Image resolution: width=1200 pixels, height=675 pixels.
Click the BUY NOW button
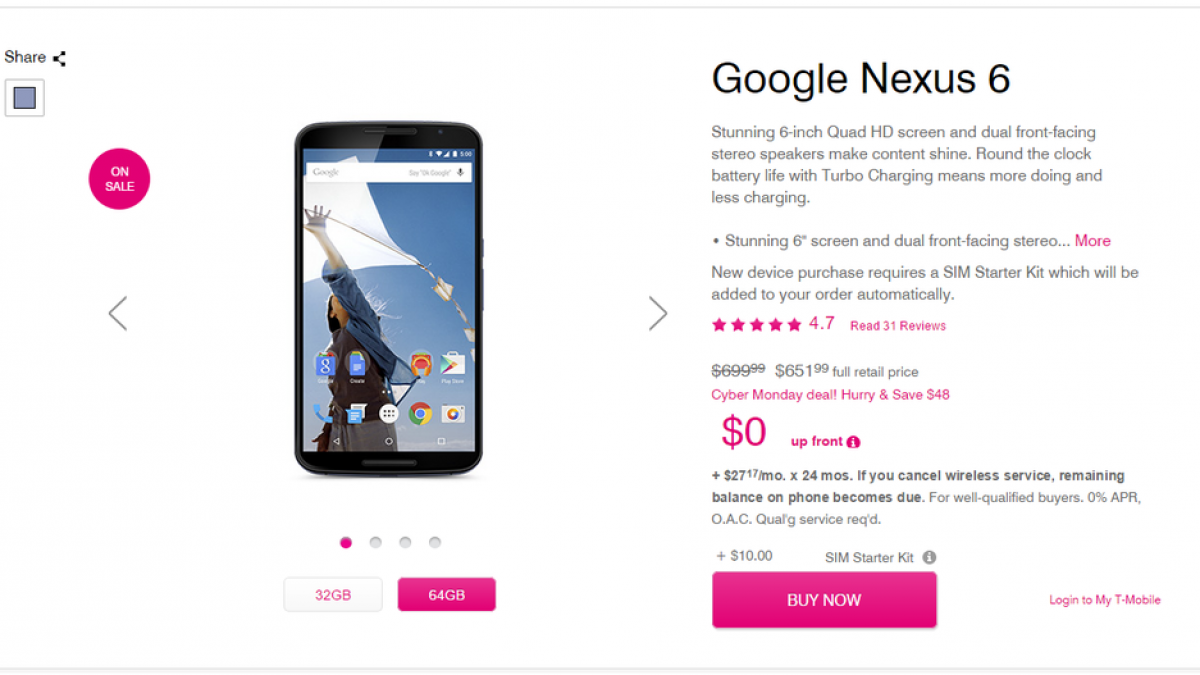click(824, 600)
